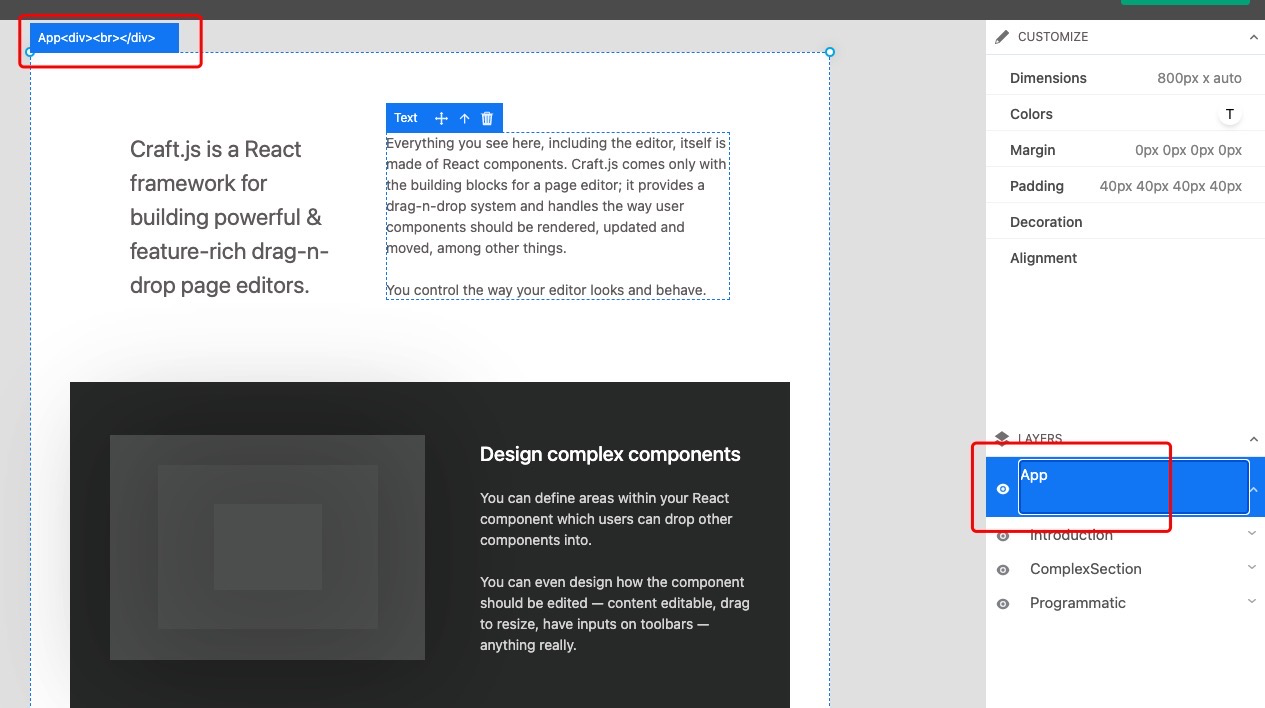Click the move icon in the Text toolbar

441,118
